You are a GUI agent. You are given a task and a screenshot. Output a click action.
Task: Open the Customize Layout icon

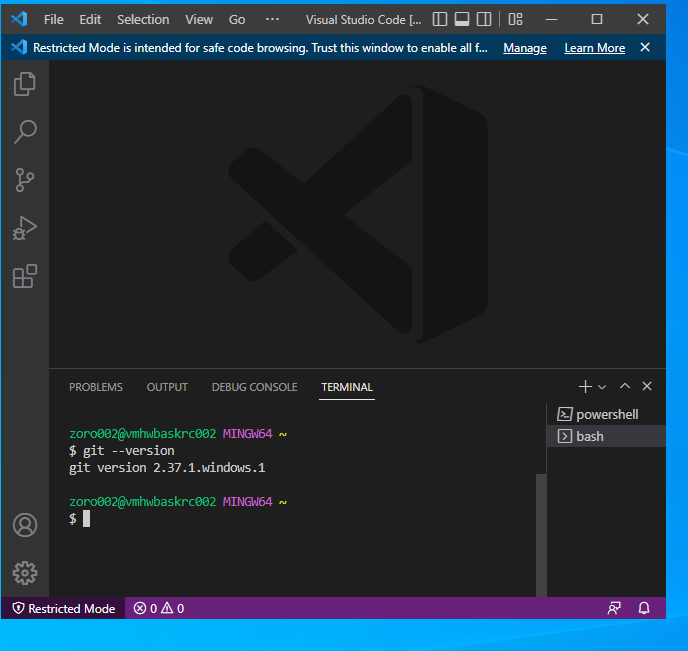pyautogui.click(x=516, y=19)
